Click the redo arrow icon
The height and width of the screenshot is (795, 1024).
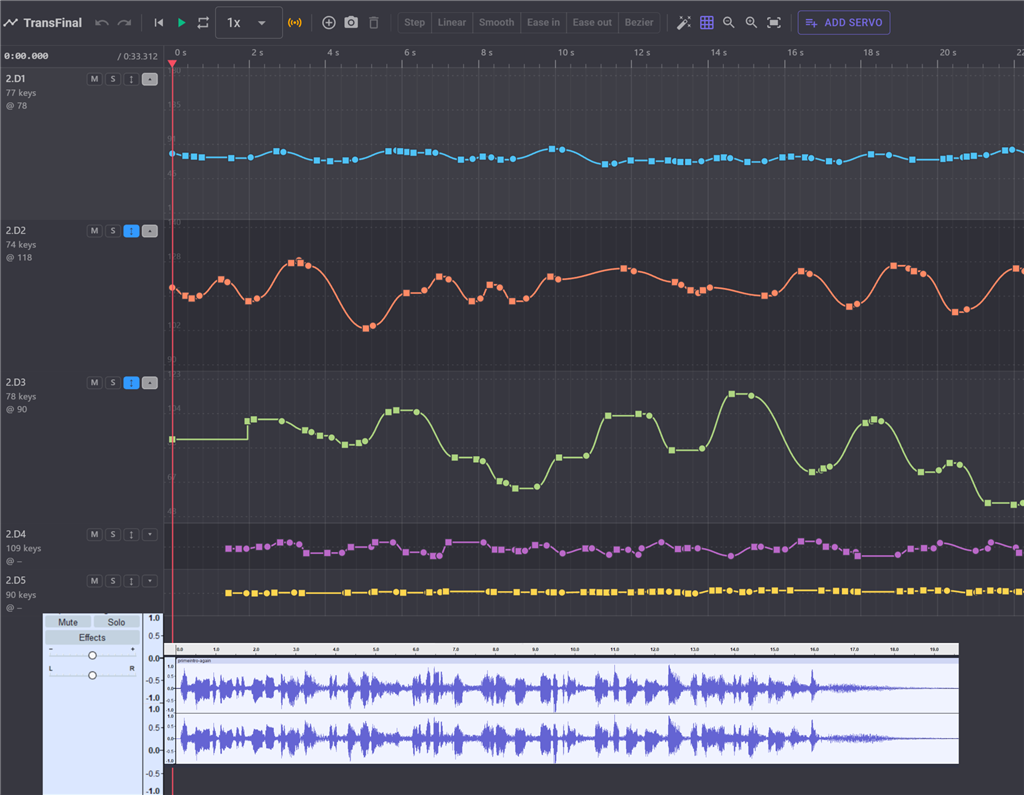(124, 23)
